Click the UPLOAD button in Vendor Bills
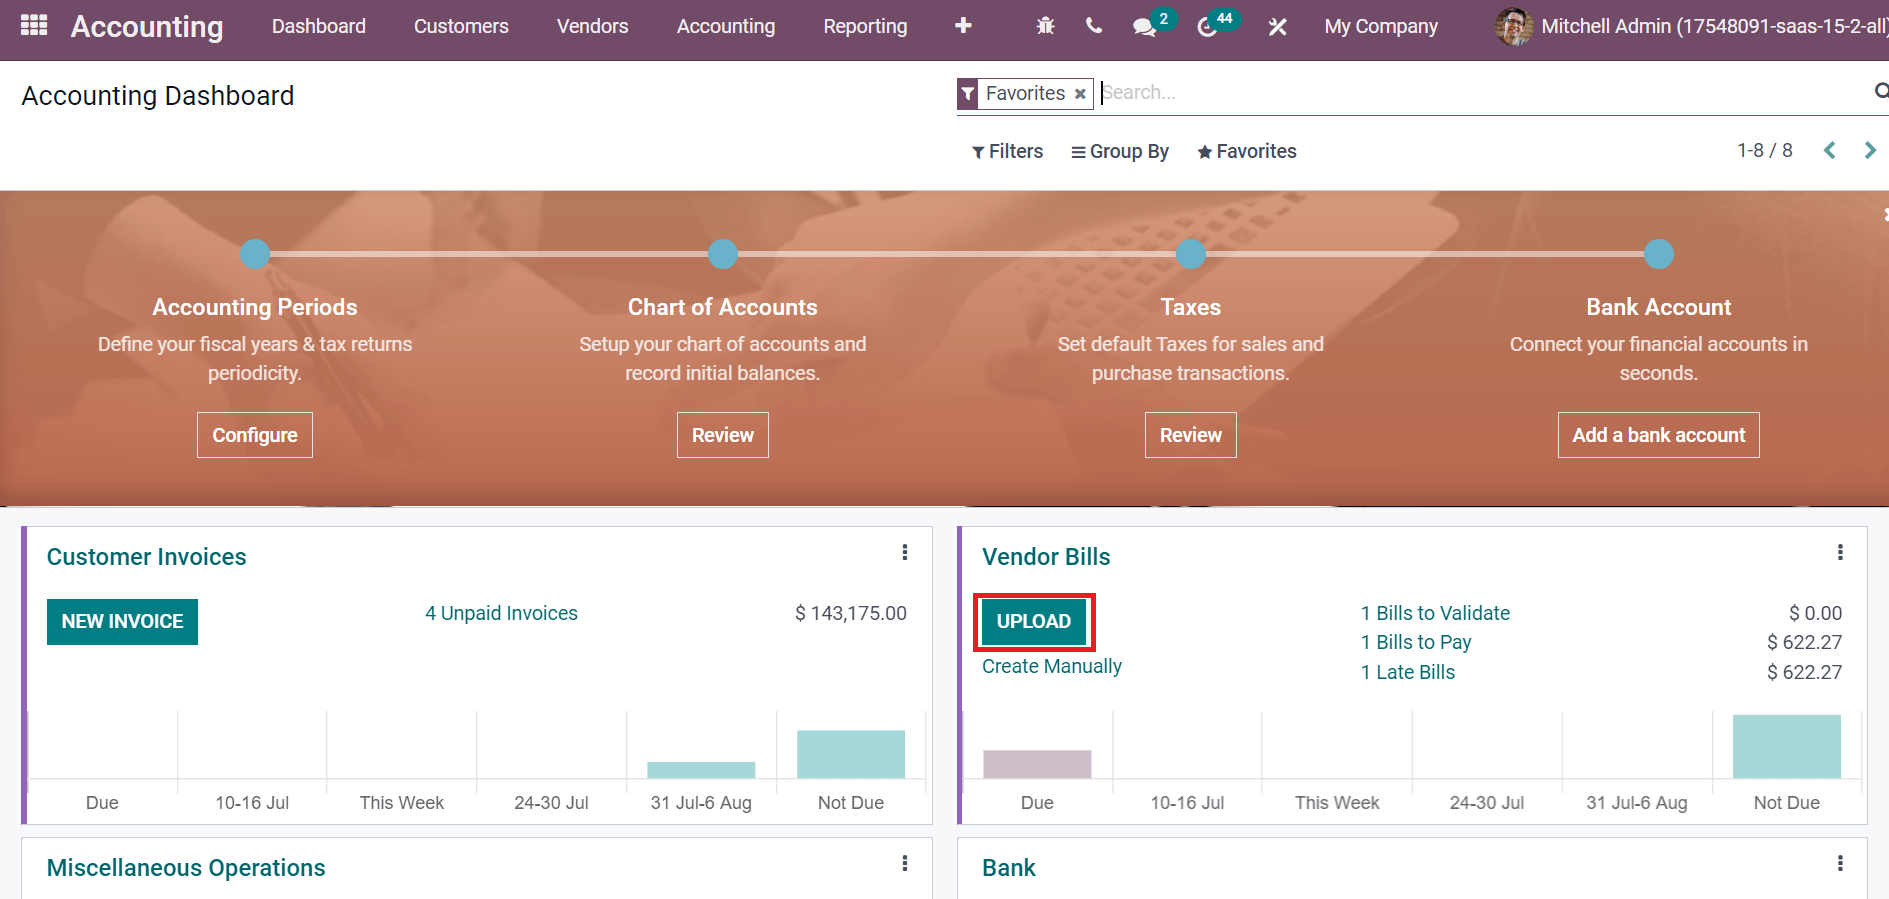This screenshot has width=1889, height=899. (x=1034, y=621)
